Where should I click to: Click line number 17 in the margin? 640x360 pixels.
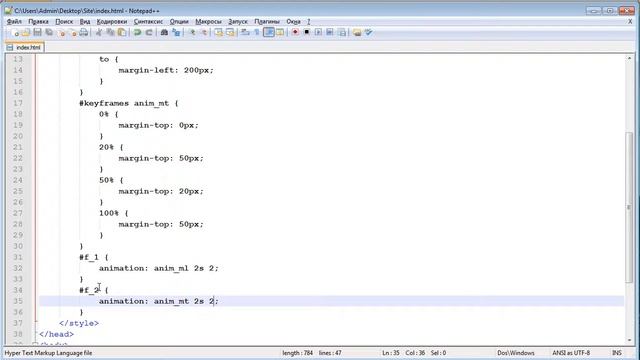click(x=18, y=103)
